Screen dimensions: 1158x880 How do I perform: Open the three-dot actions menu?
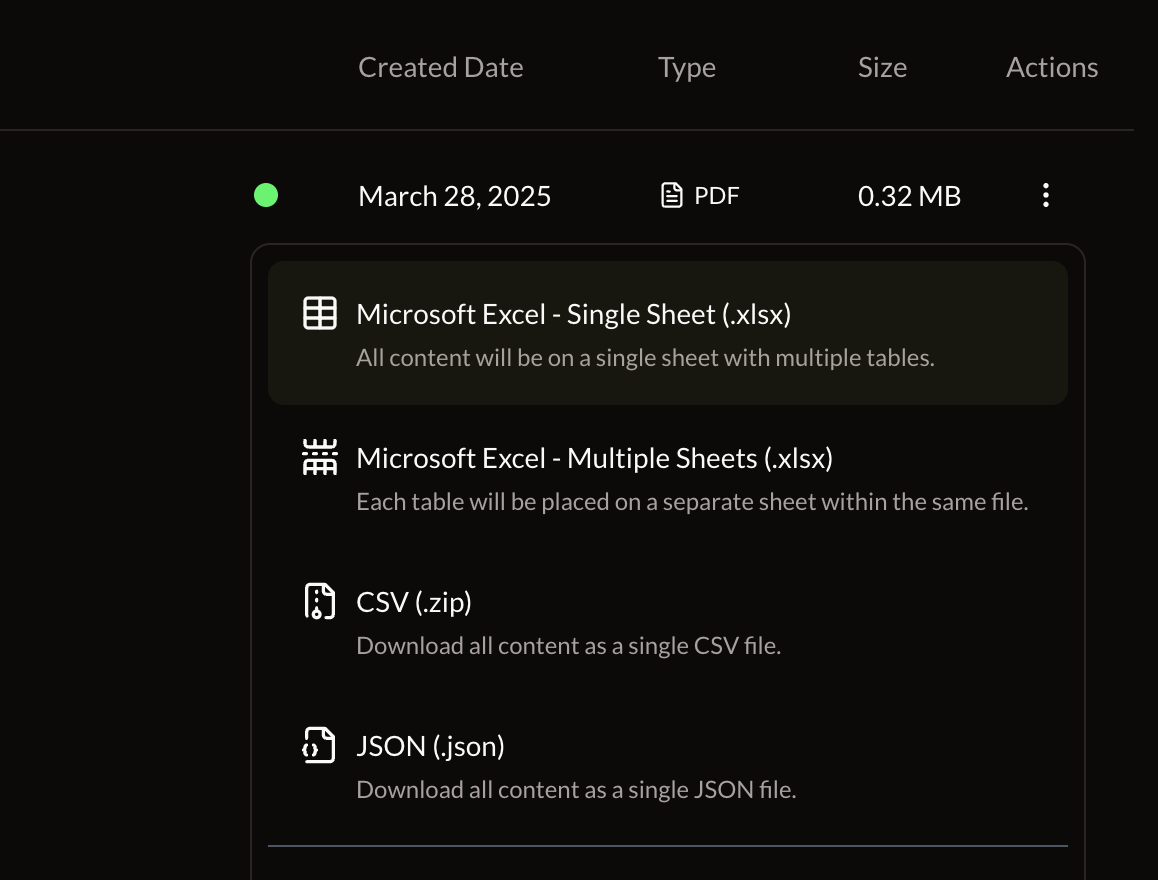pyautogui.click(x=1045, y=196)
